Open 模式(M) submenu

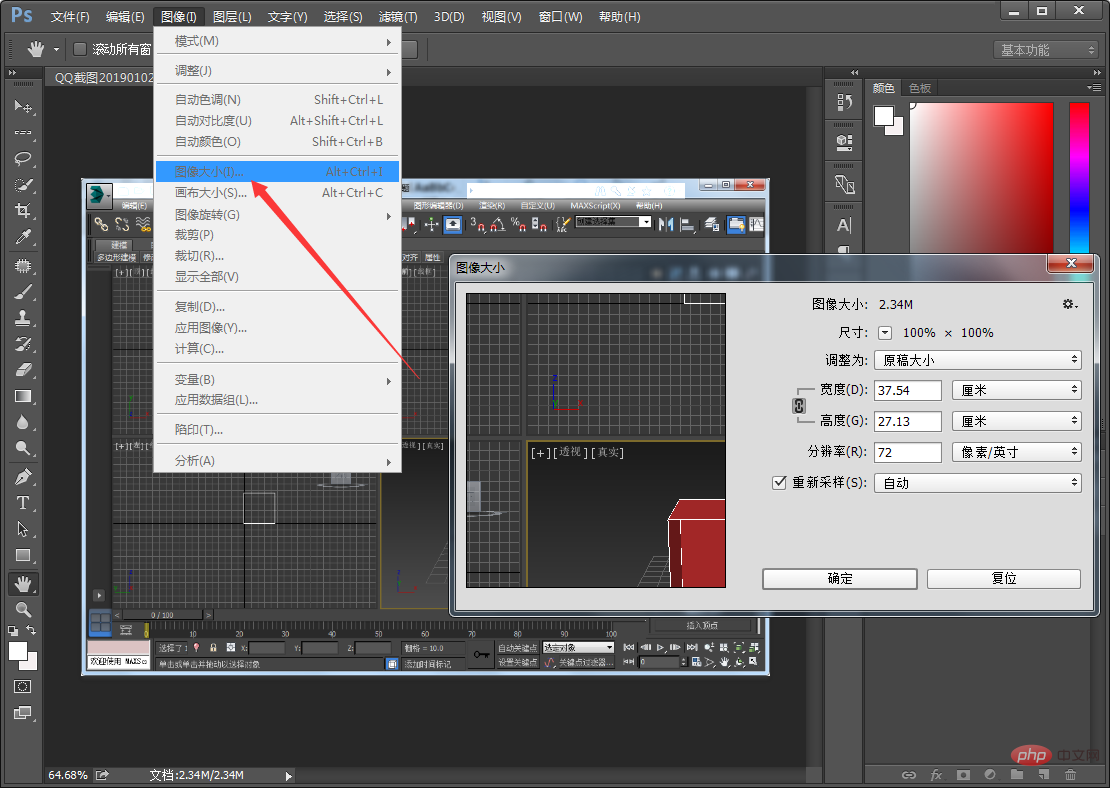[278, 41]
